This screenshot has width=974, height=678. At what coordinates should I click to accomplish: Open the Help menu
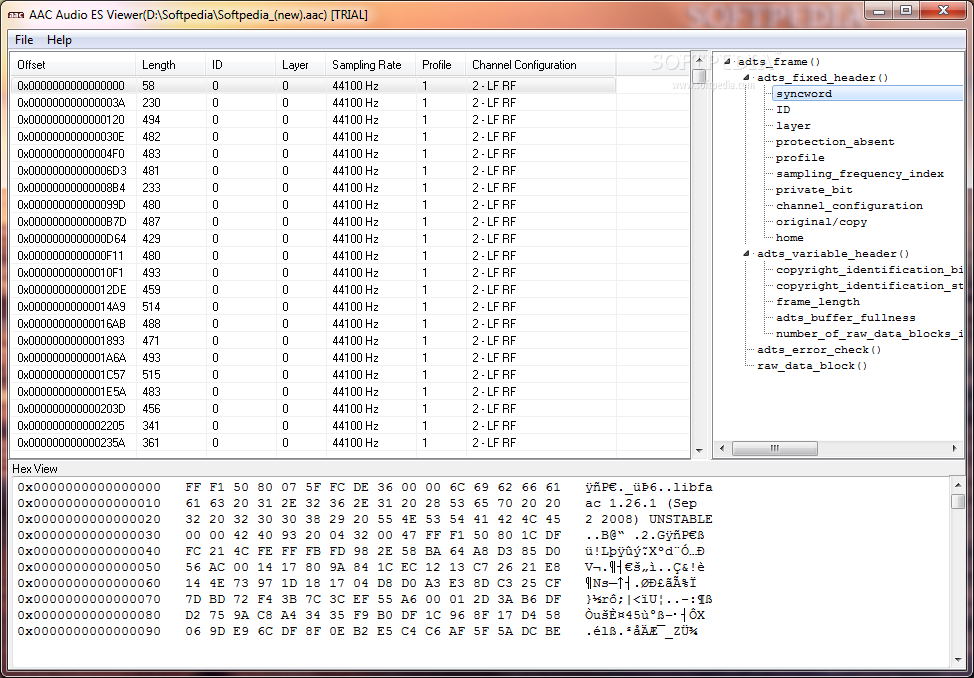(x=59, y=40)
